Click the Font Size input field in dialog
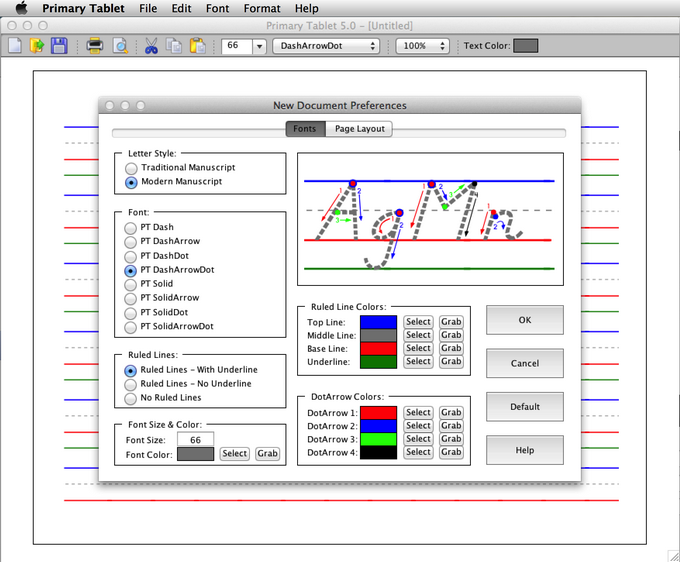 (x=196, y=440)
